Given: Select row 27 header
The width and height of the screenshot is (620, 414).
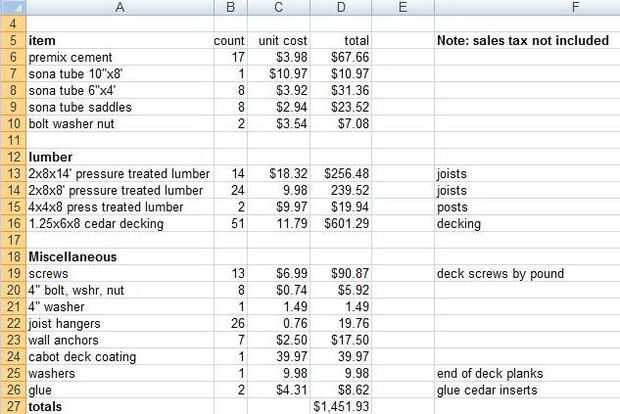Looking at the screenshot, I should click(12, 407).
